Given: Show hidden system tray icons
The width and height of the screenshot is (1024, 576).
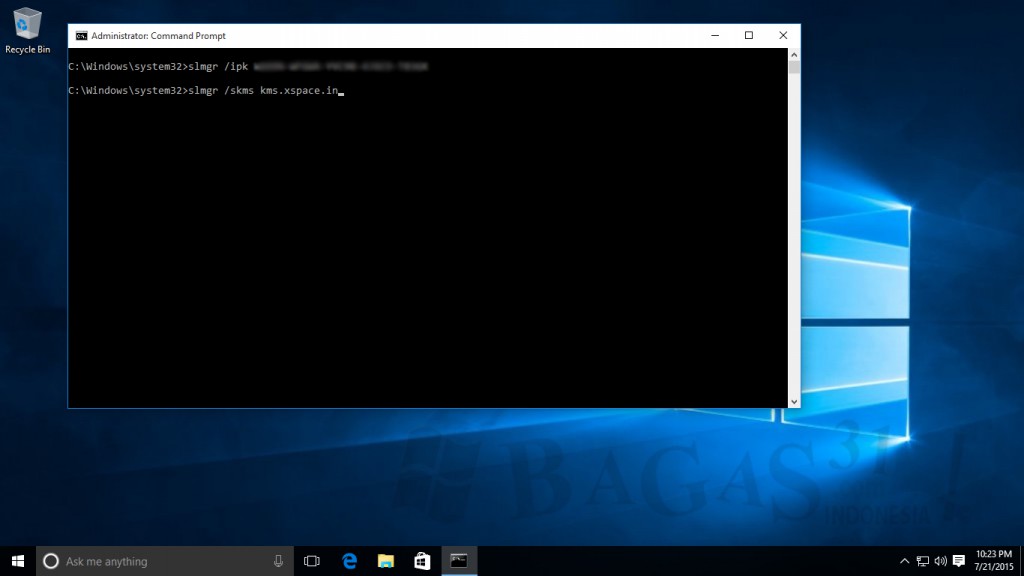Looking at the screenshot, I should pos(904,561).
